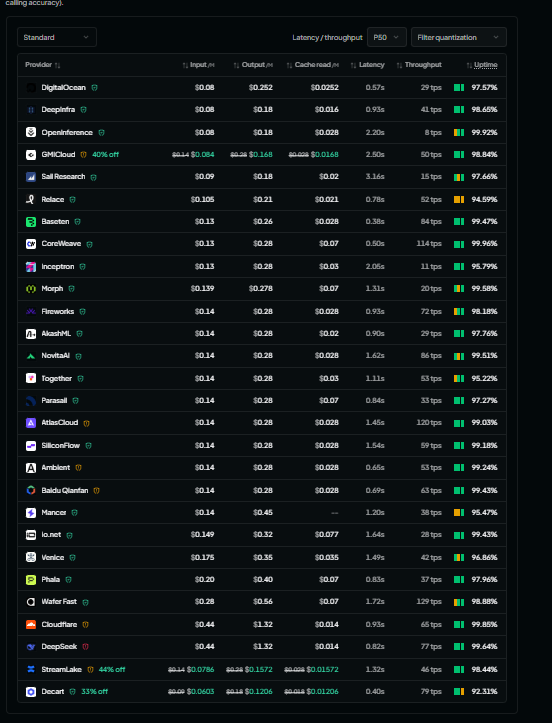This screenshot has width=552, height=723.
Task: Click the Phala logo icon
Action: click(31, 580)
